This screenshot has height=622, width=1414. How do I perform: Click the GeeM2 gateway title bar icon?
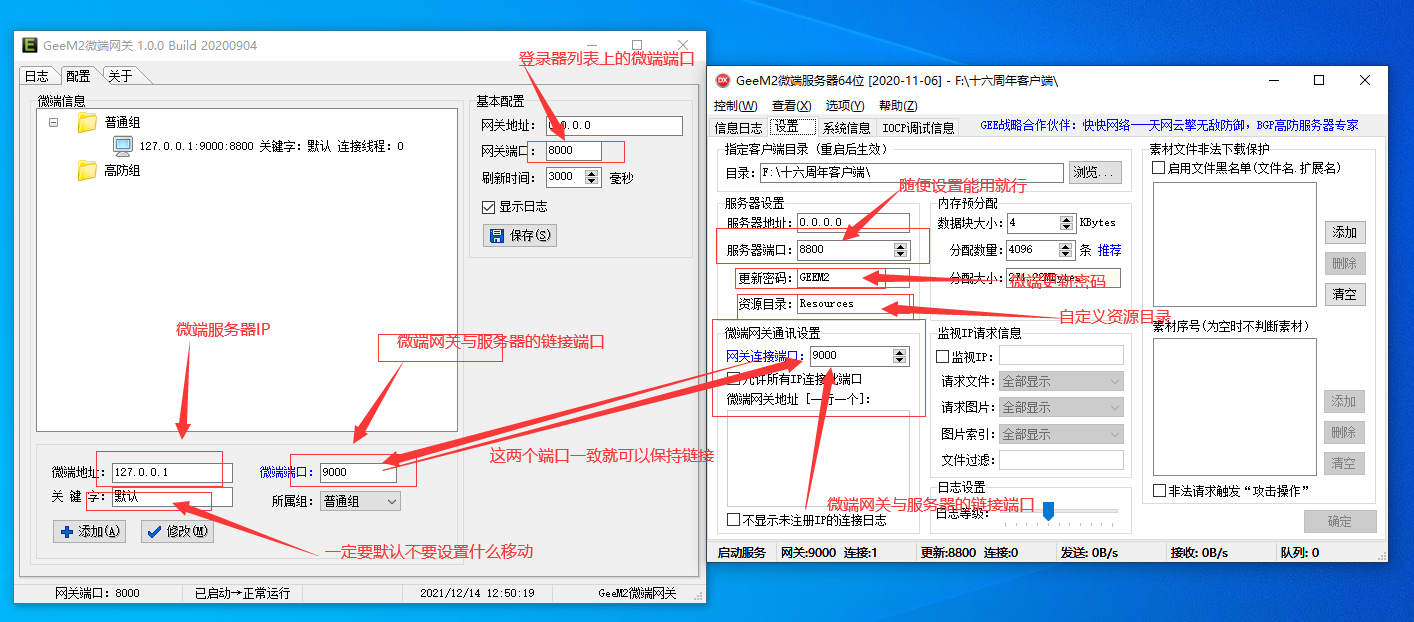[30, 45]
